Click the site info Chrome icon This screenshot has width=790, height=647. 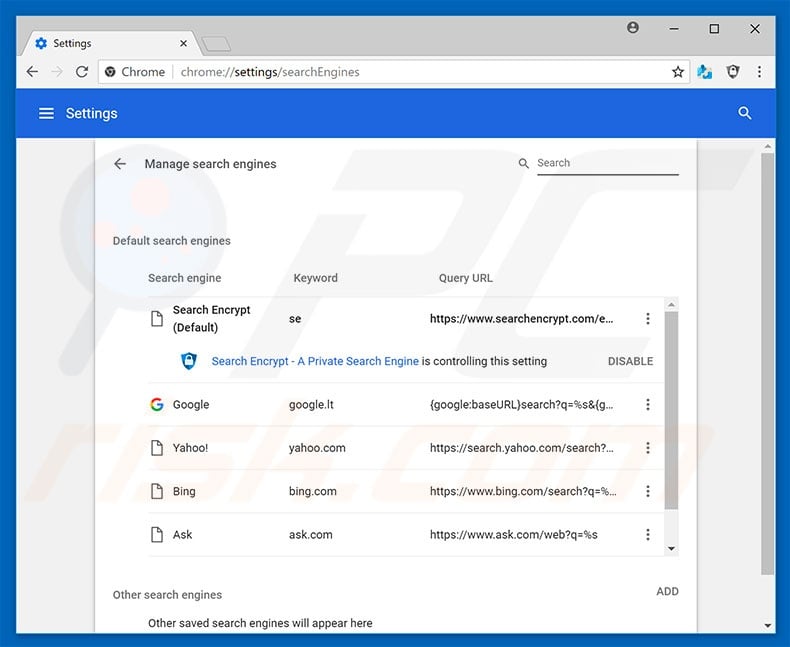pos(110,72)
